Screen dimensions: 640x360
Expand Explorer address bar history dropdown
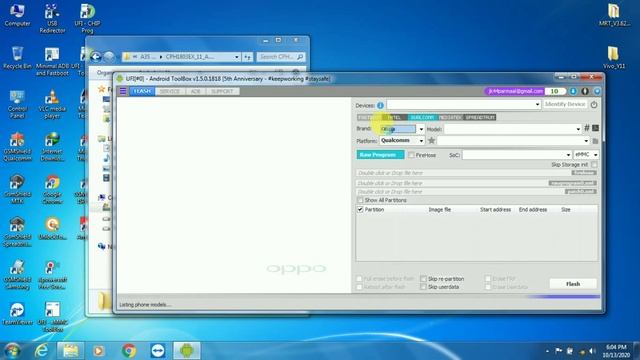click(x=237, y=57)
